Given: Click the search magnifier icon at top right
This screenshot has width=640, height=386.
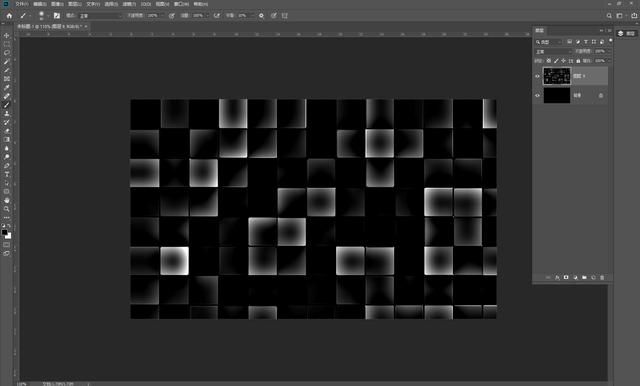Looking at the screenshot, I should pos(609,16).
